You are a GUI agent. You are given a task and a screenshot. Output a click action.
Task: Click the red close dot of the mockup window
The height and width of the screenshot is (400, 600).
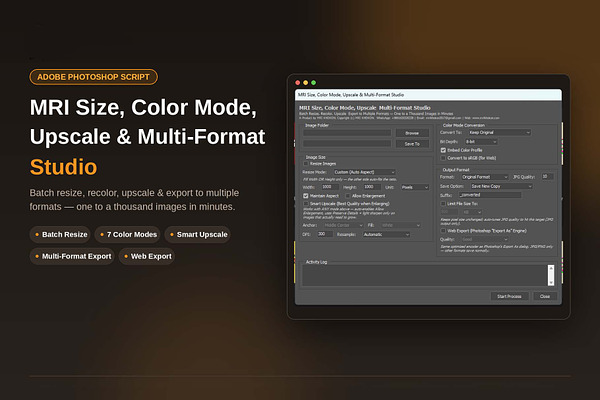tap(298, 83)
